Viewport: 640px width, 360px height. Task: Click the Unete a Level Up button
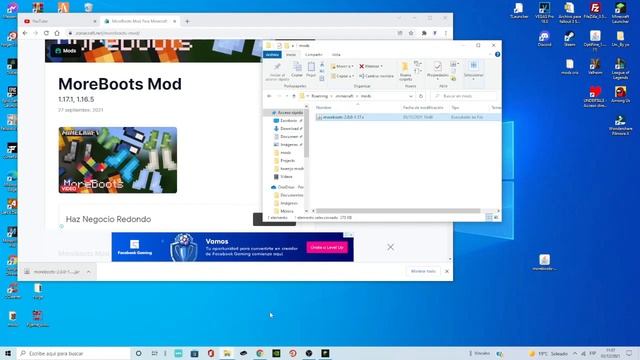pyautogui.click(x=327, y=247)
